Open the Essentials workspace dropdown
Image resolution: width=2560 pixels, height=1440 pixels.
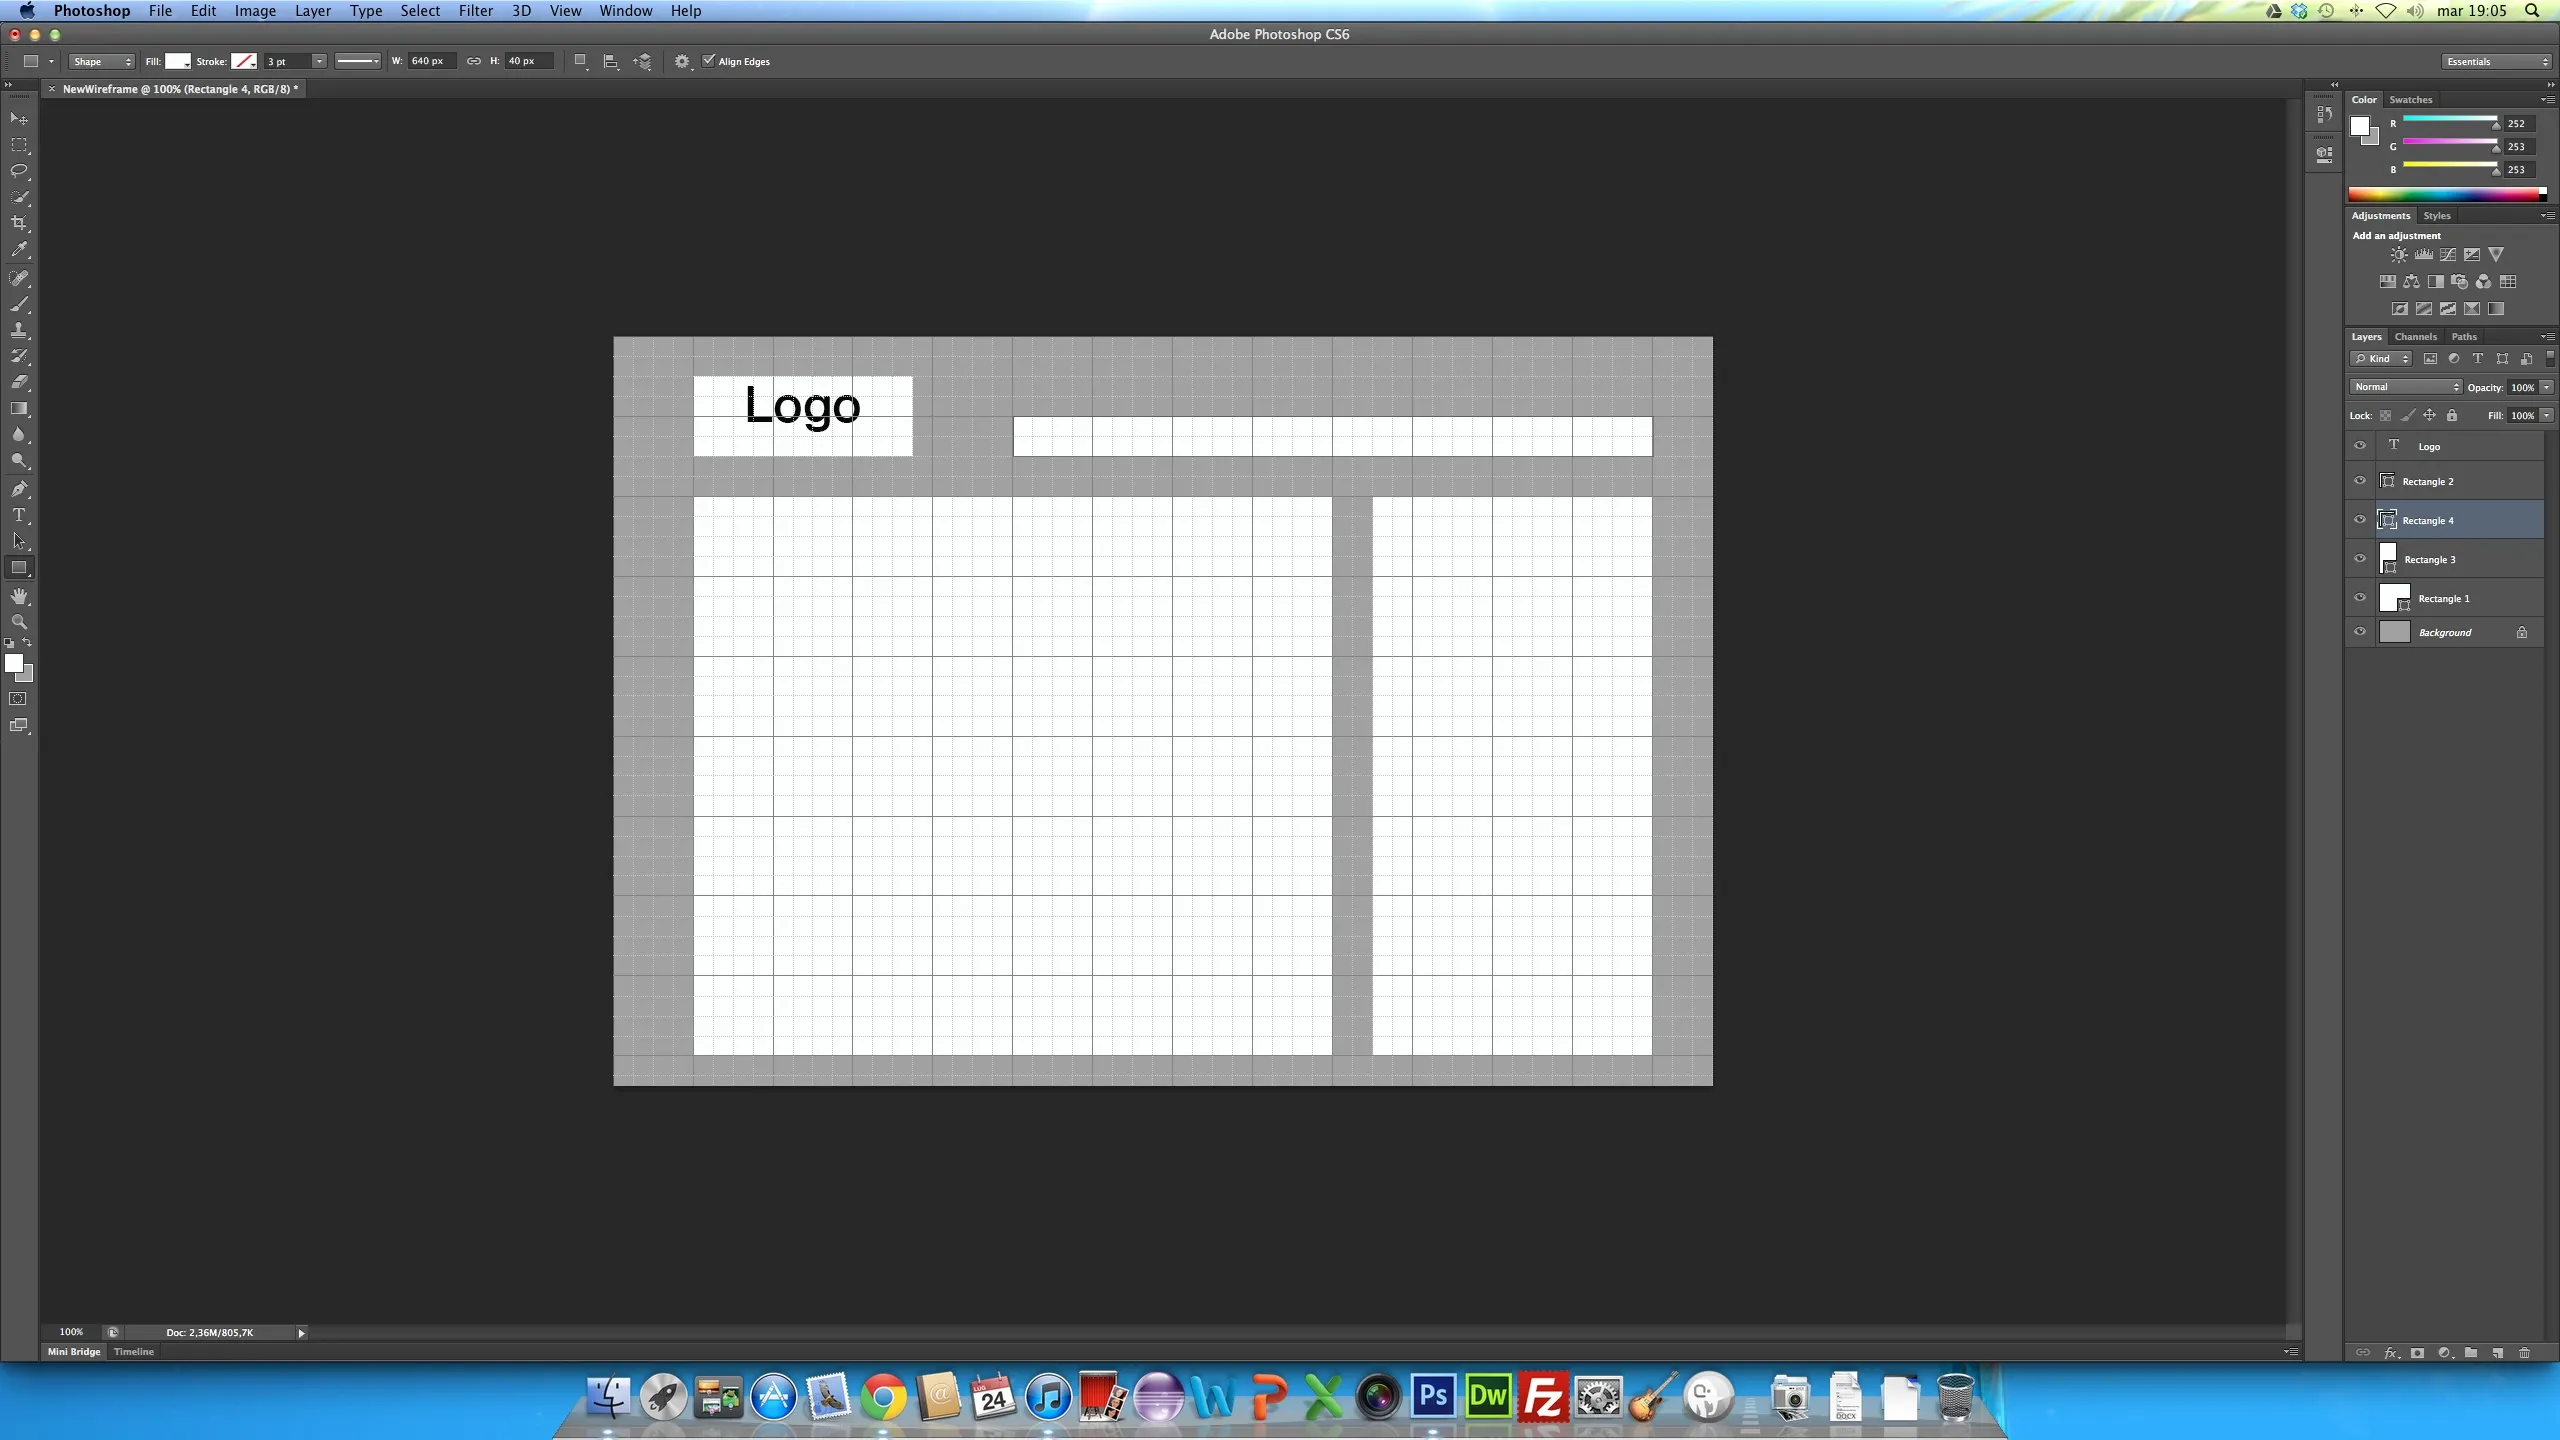[2497, 62]
